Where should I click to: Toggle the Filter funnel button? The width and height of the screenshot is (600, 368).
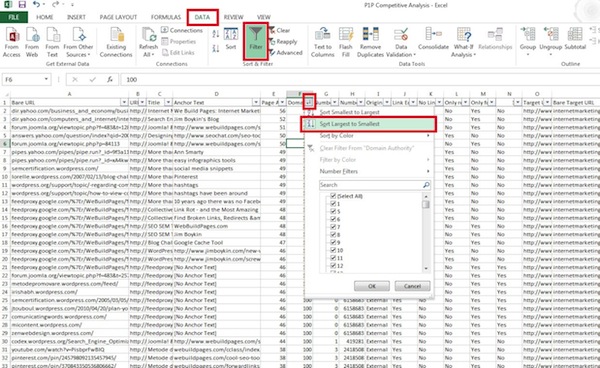256,40
